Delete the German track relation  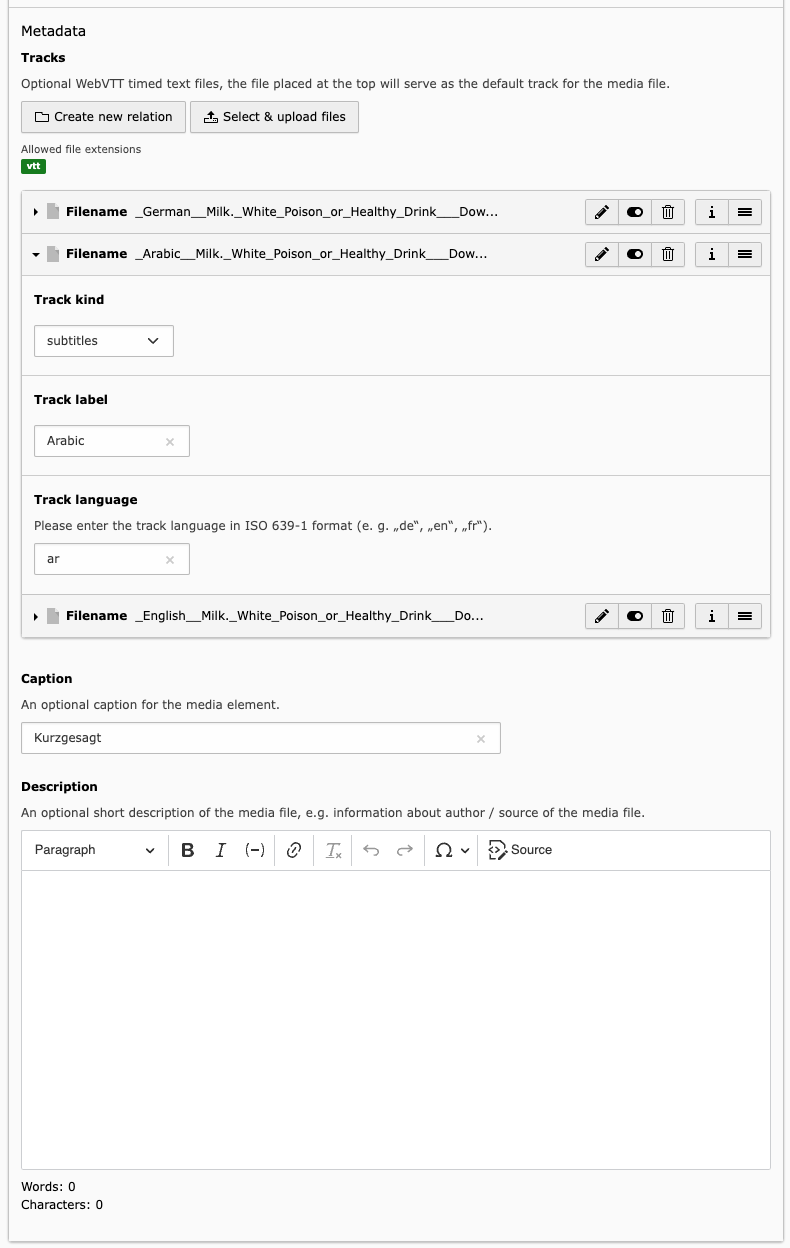668,212
